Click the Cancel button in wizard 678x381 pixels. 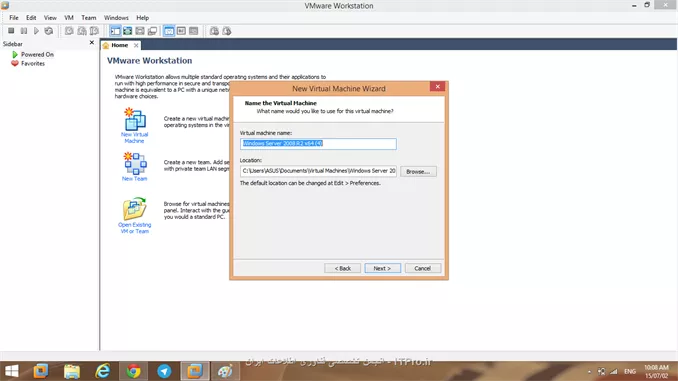click(422, 269)
